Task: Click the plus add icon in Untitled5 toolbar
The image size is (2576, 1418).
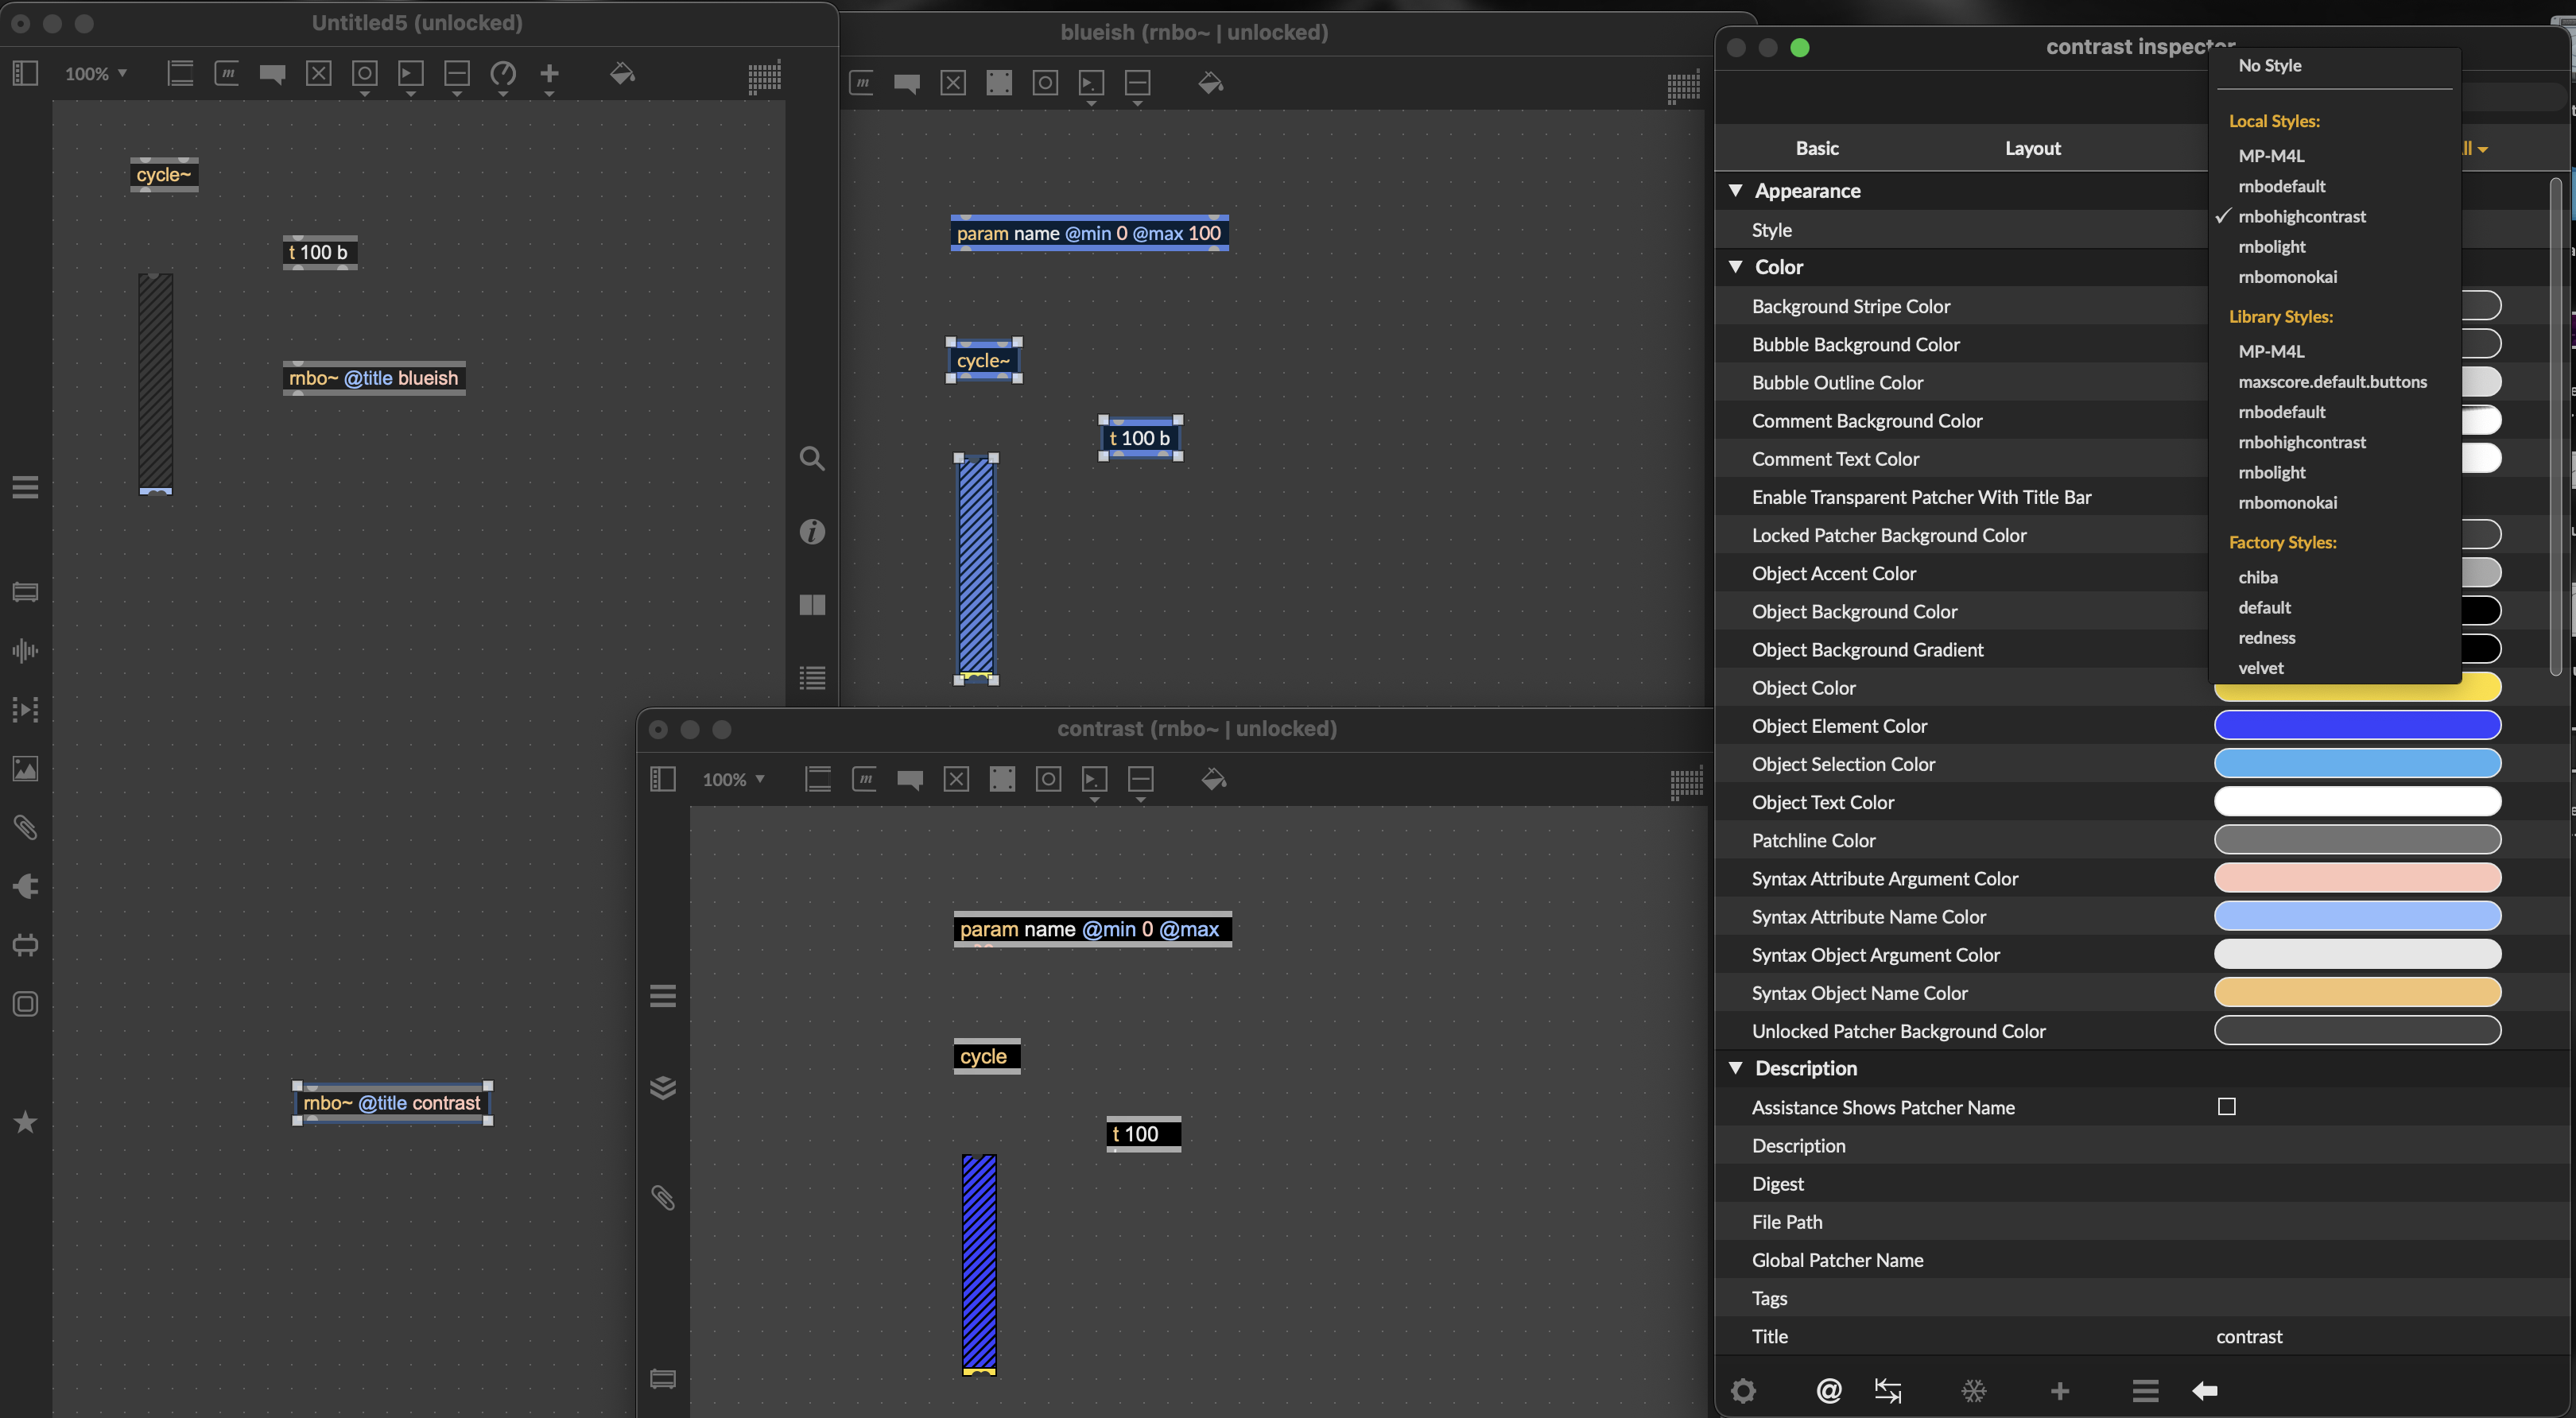Action: pyautogui.click(x=549, y=73)
